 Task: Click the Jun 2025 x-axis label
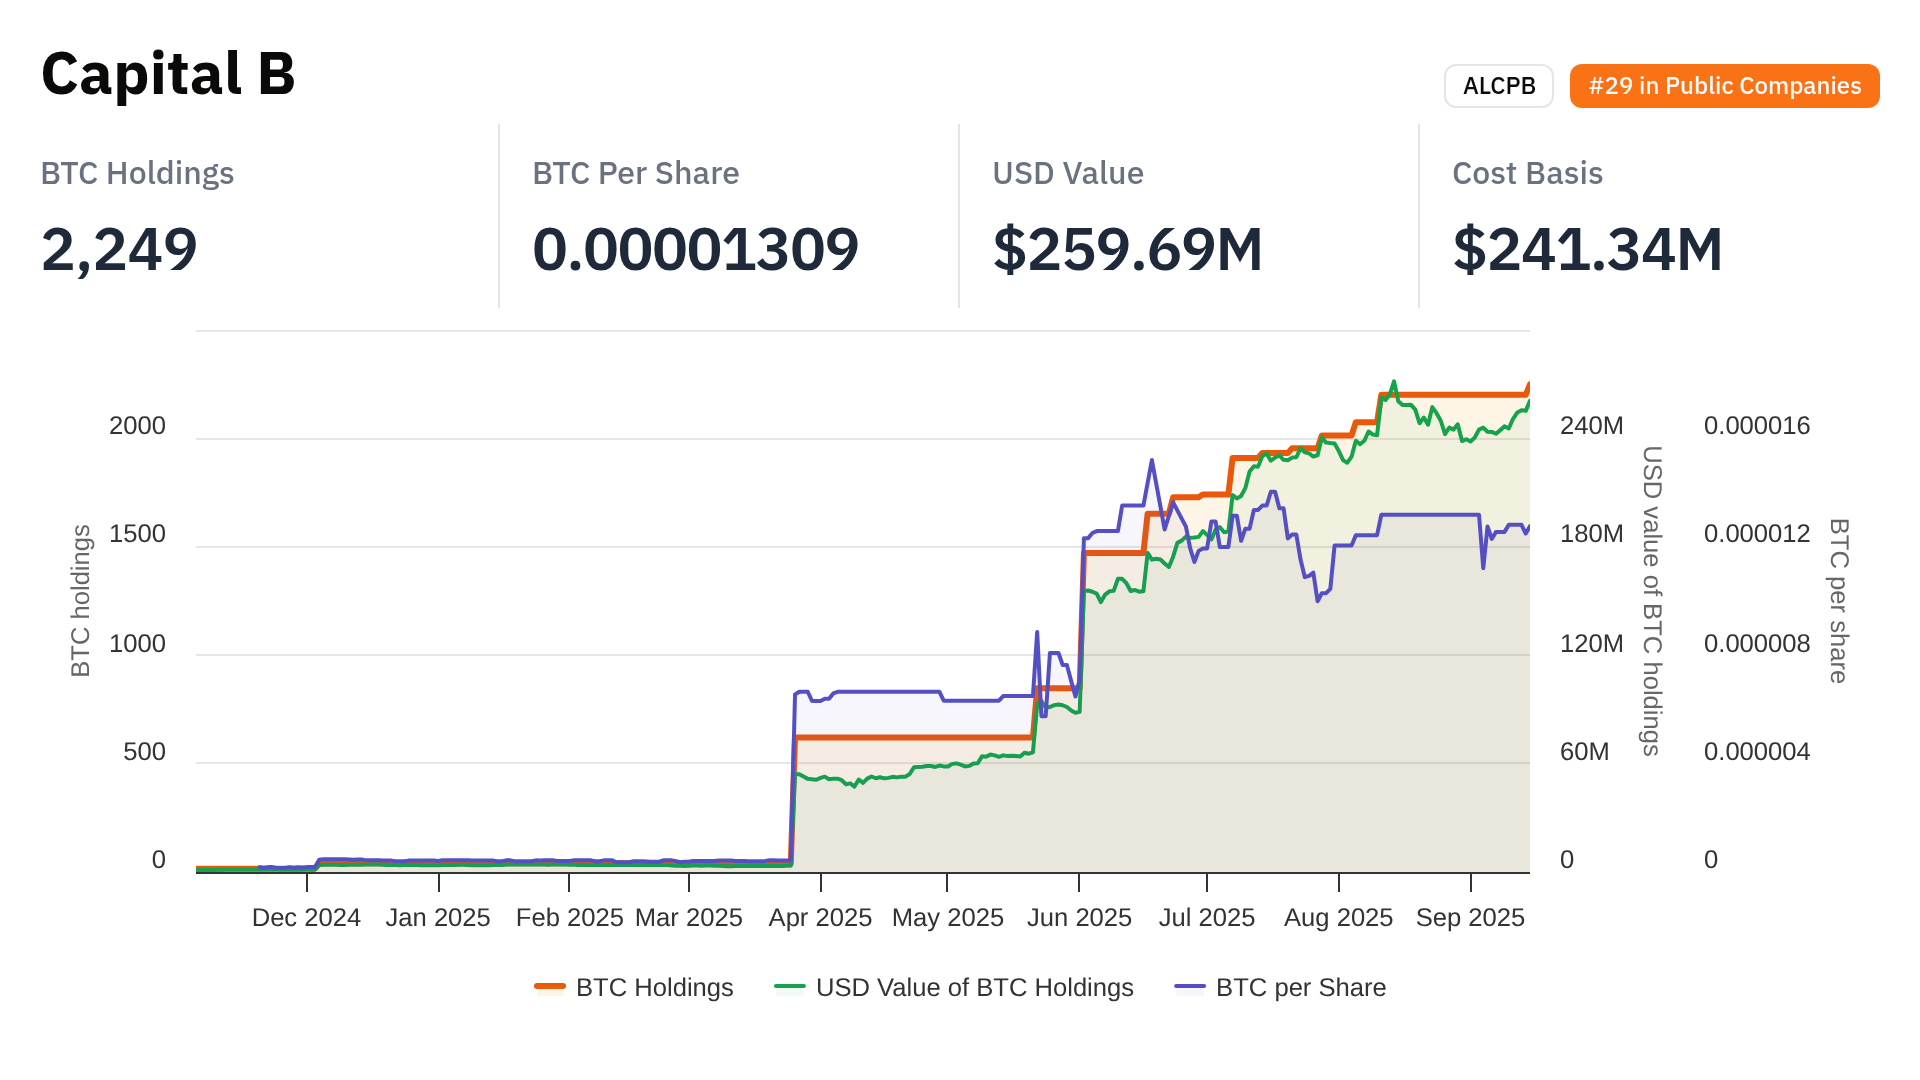pos(1079,917)
